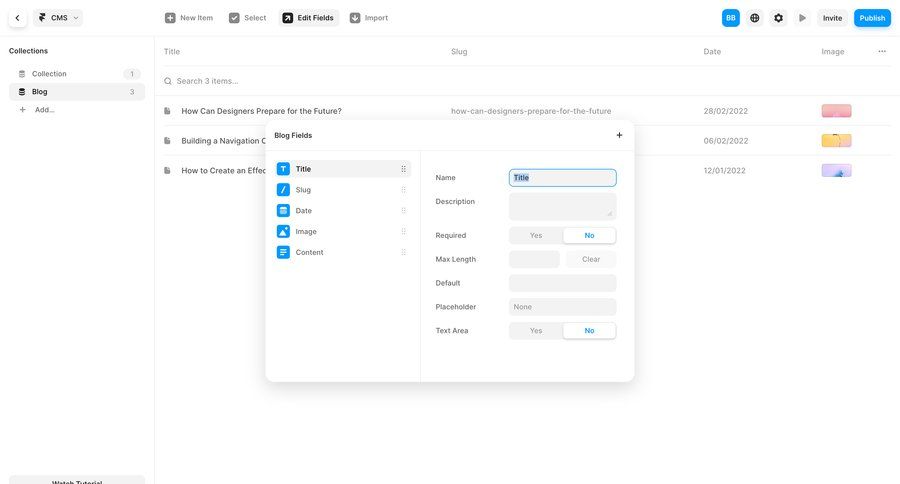Image resolution: width=900 pixels, height=484 pixels.
Task: Click the Default value input
Action: pos(562,283)
